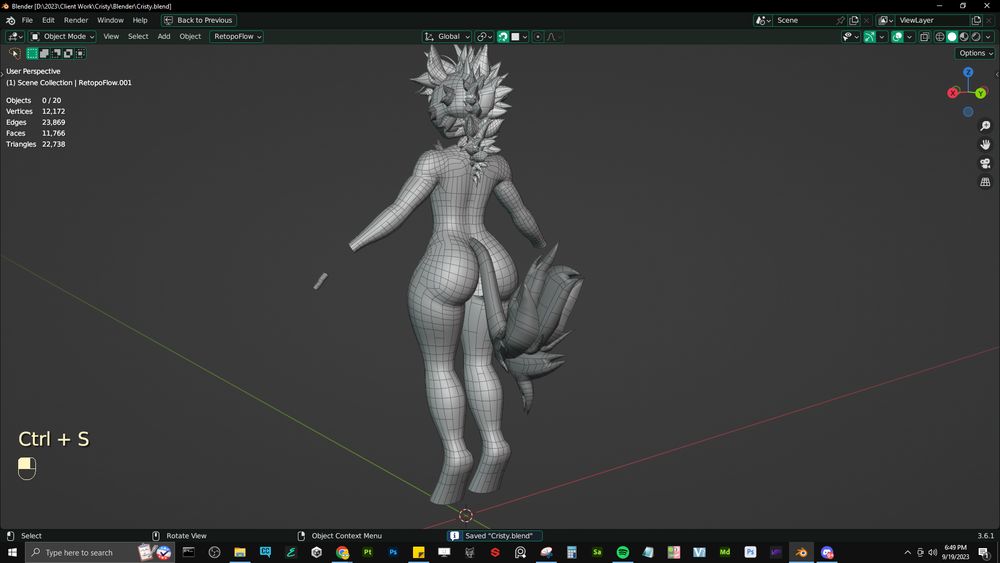
Task: Open the overlays options dropdown arrow
Action: pos(909,37)
